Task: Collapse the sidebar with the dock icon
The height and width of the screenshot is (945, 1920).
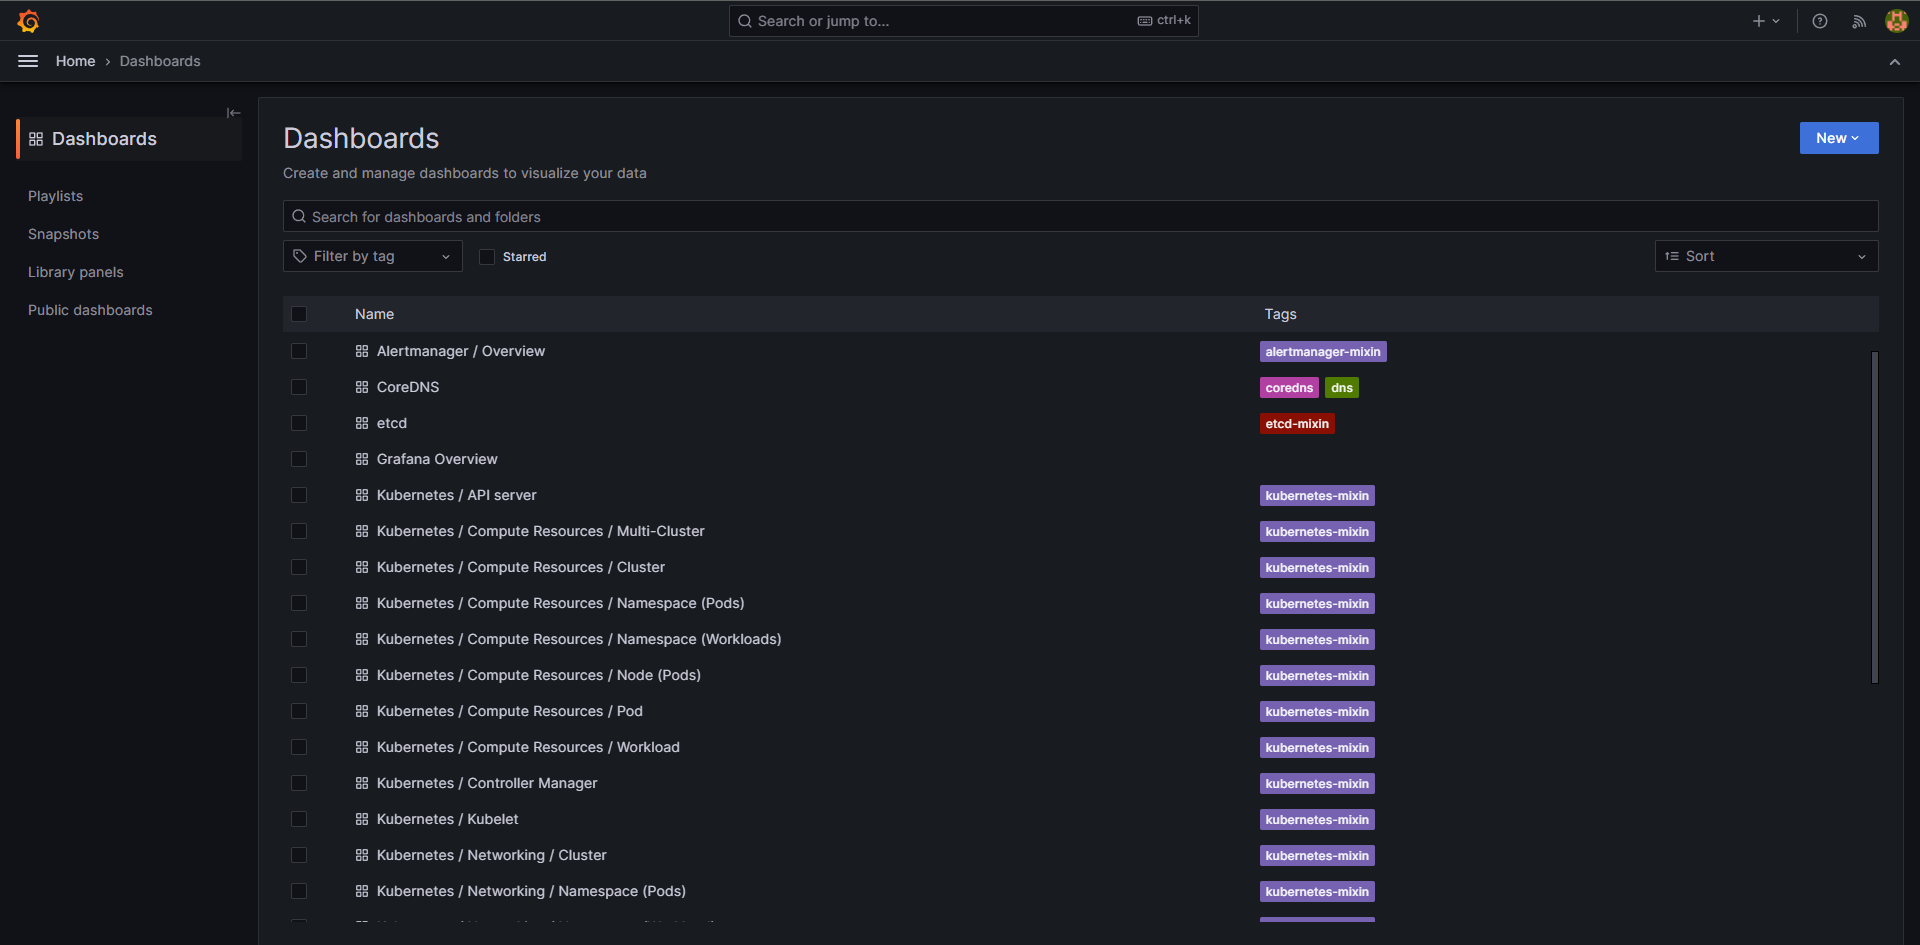Action: (x=233, y=113)
